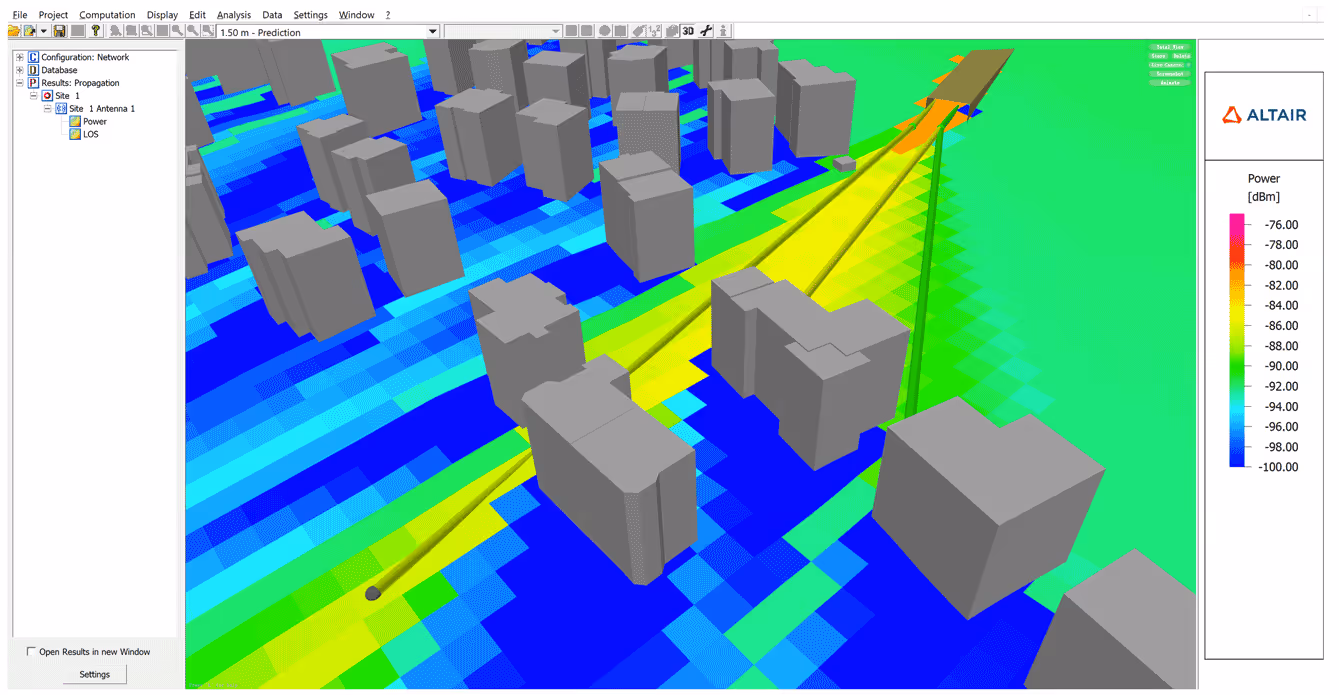Select the Database 'D' tree icon

point(33,71)
